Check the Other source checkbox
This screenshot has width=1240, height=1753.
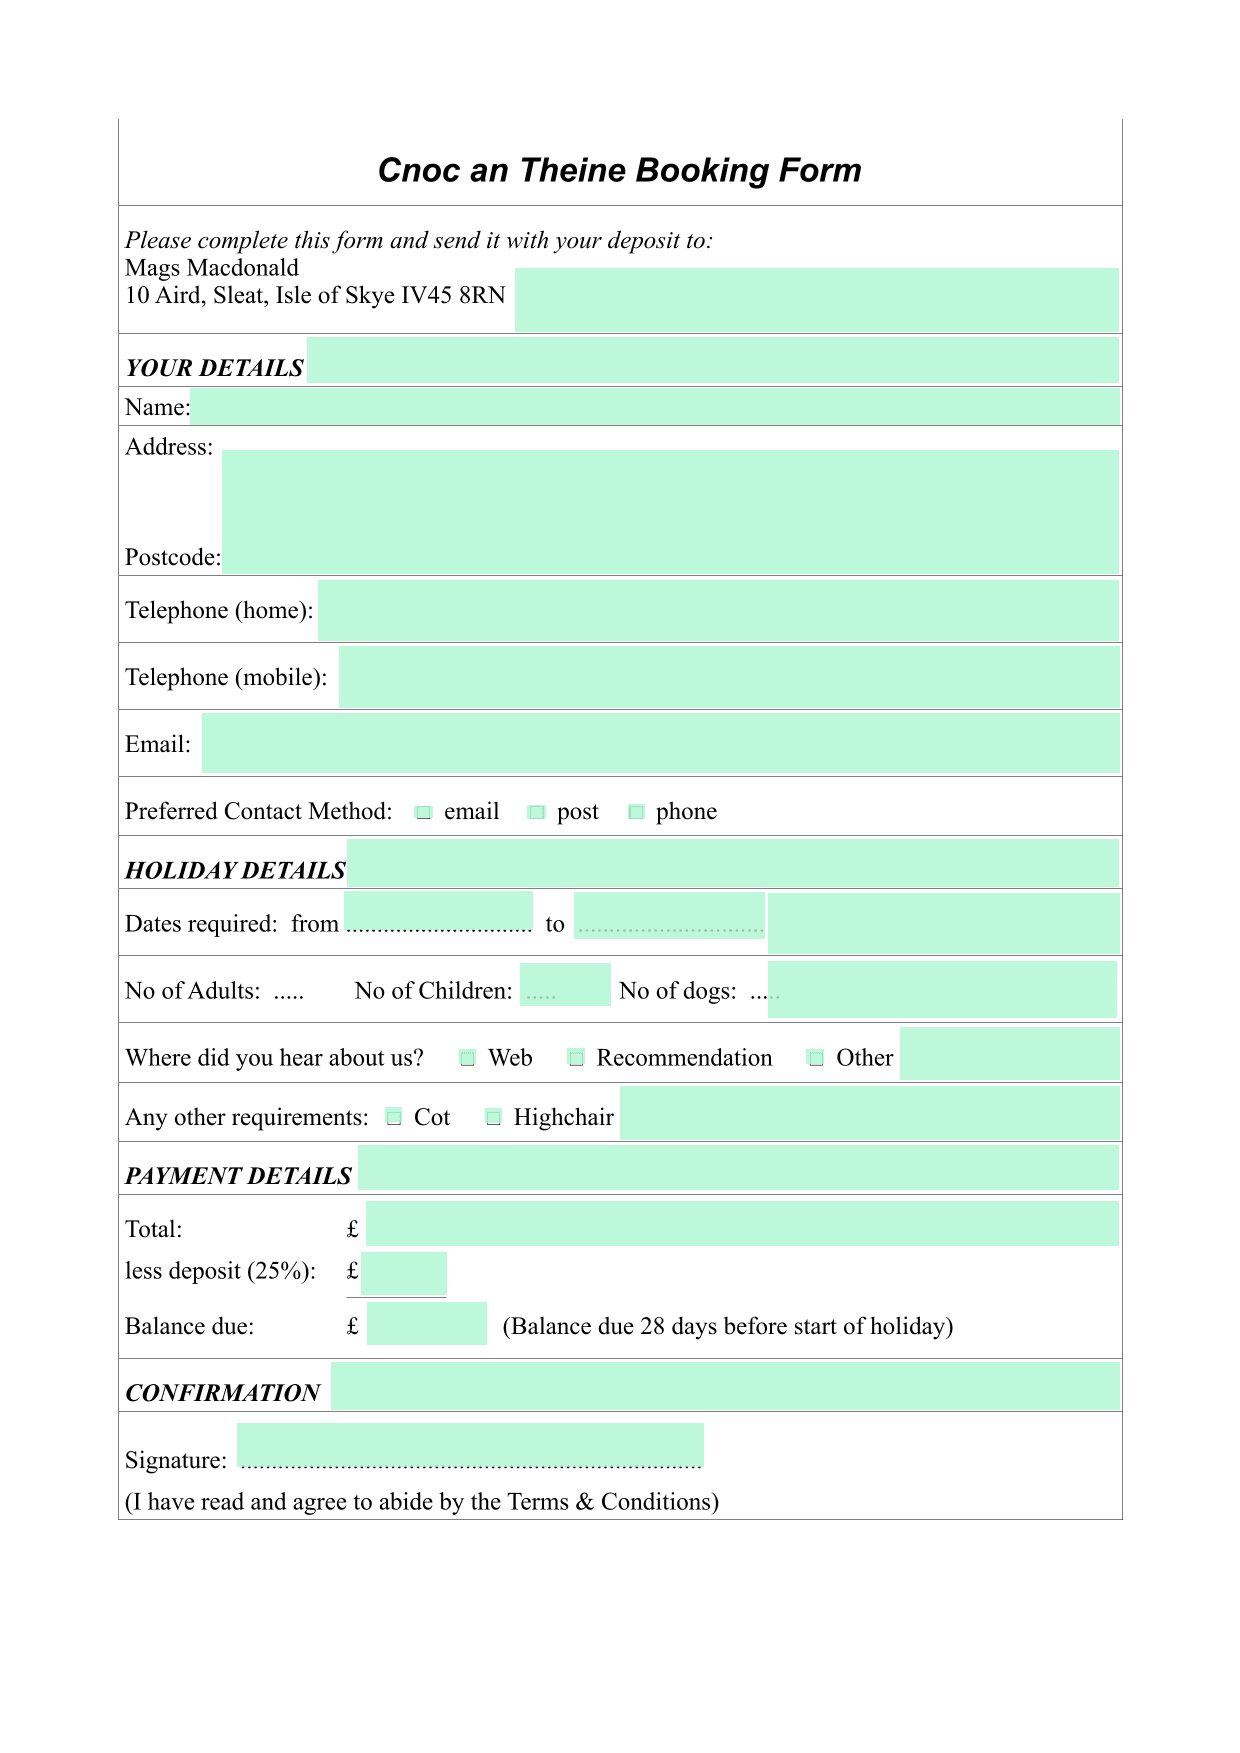816,1058
